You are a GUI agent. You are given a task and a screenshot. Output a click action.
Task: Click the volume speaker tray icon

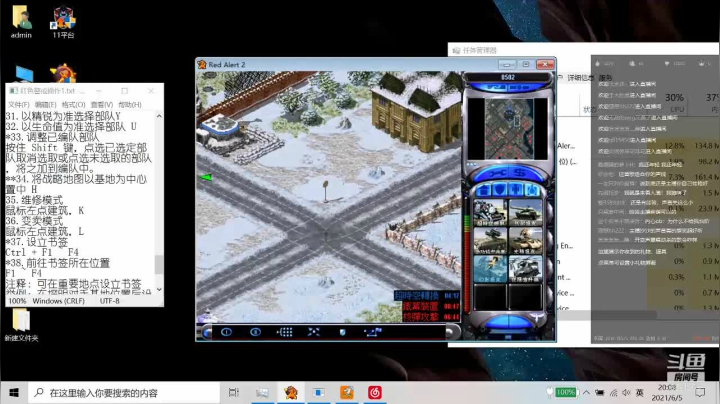[x=626, y=393]
